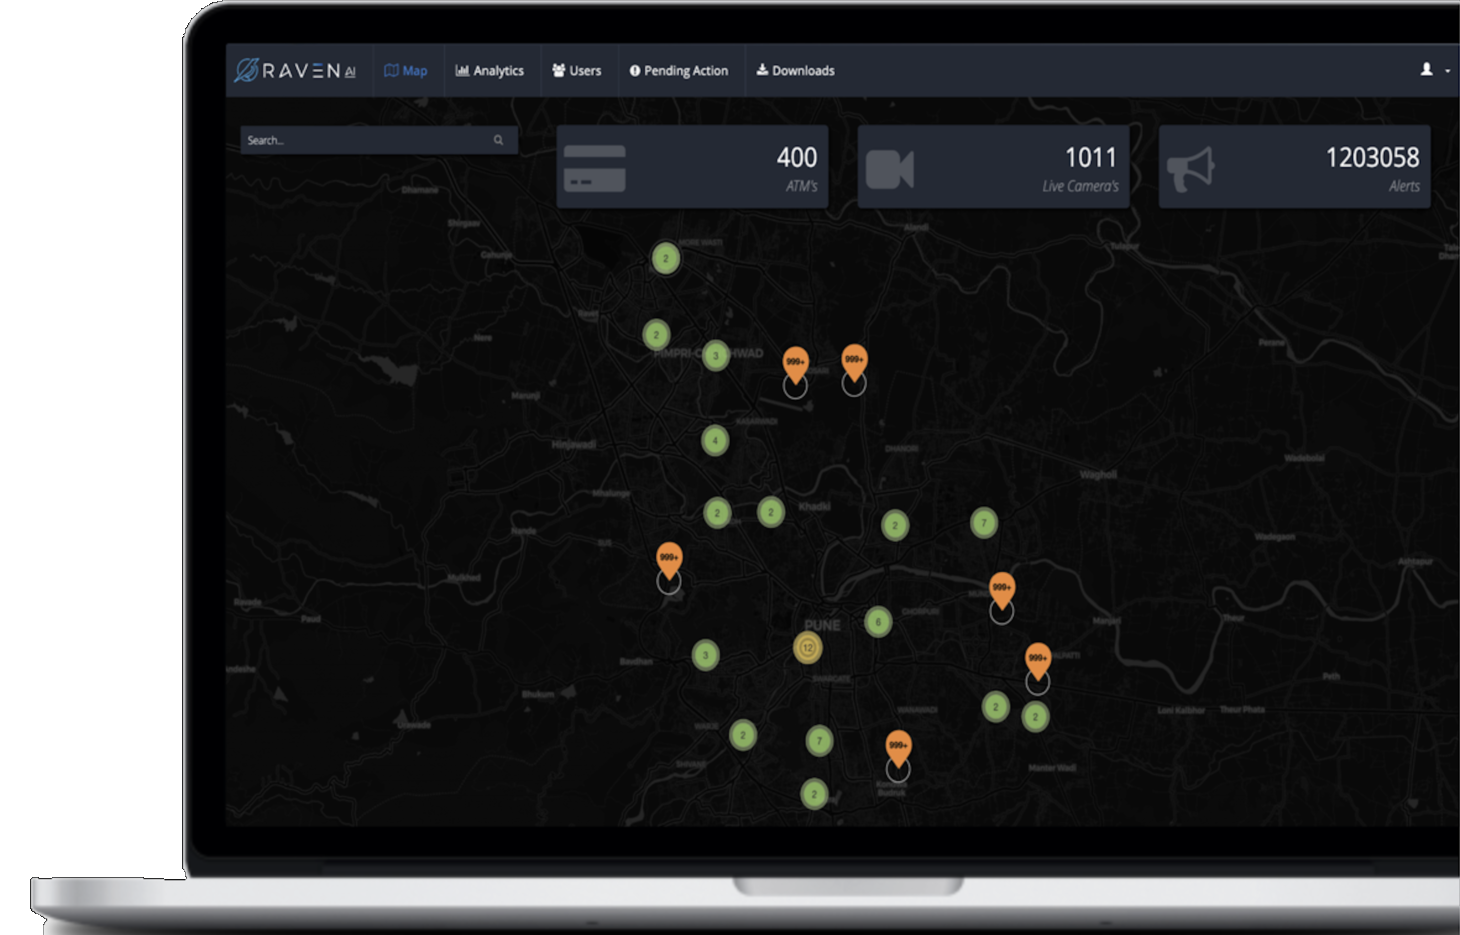Go to the Users section
The width and height of the screenshot is (1460, 935).
click(x=577, y=71)
